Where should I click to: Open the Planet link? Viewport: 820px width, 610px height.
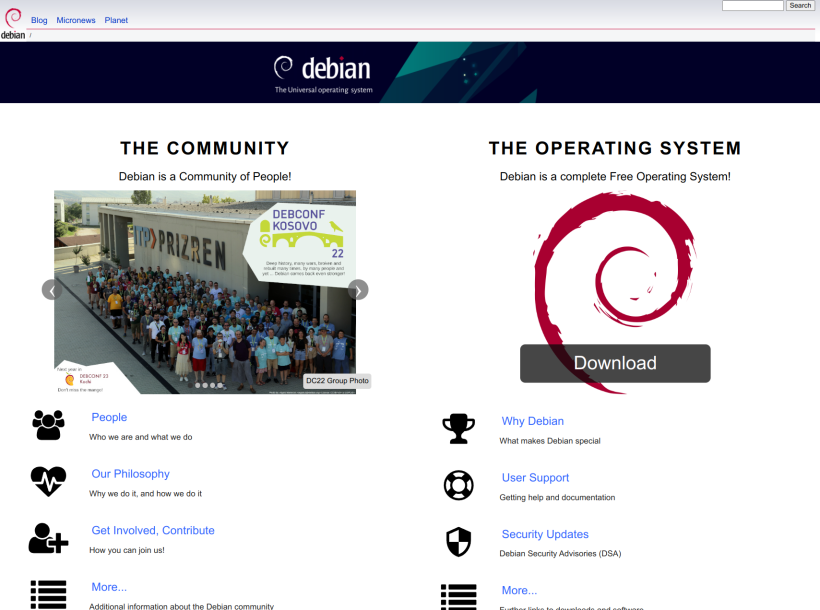[x=116, y=20]
